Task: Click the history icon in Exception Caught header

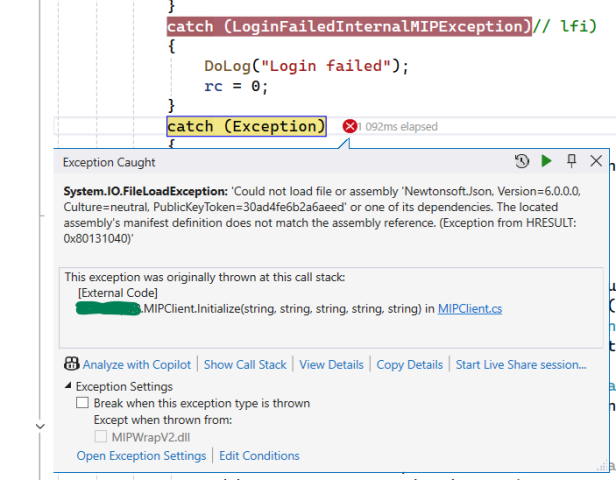Action: (522, 161)
